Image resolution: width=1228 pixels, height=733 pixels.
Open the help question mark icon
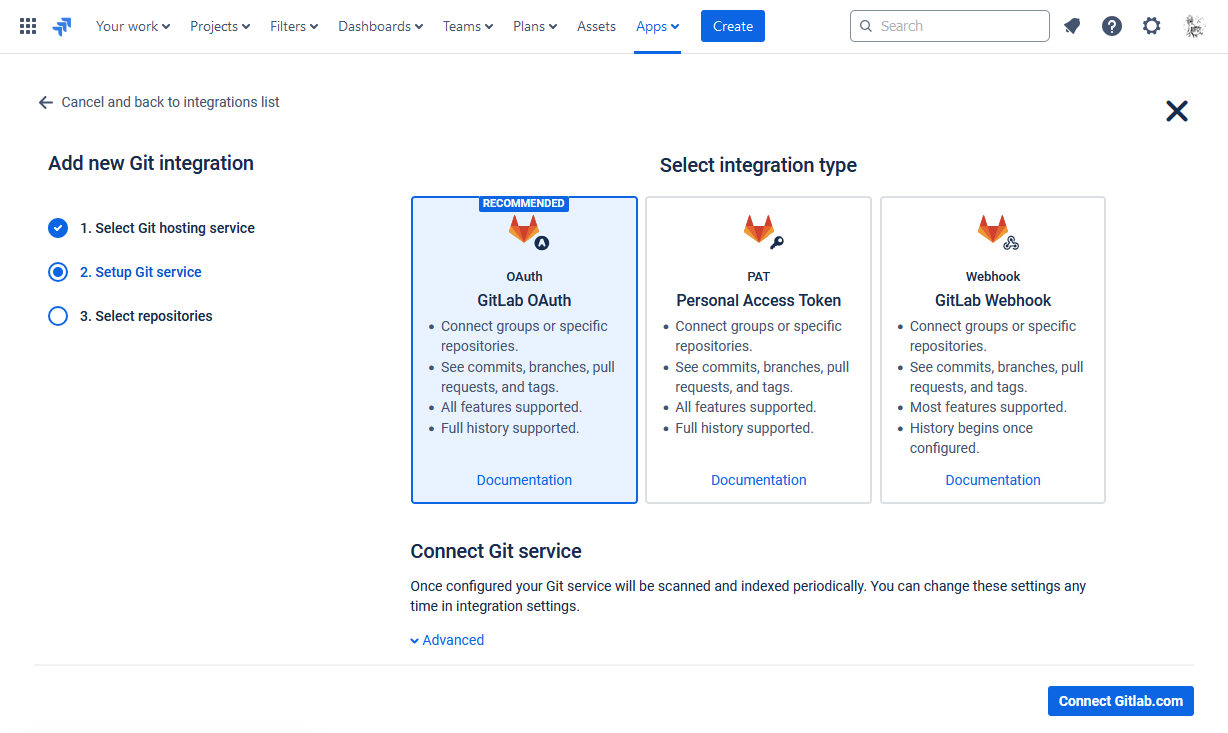coord(1112,26)
